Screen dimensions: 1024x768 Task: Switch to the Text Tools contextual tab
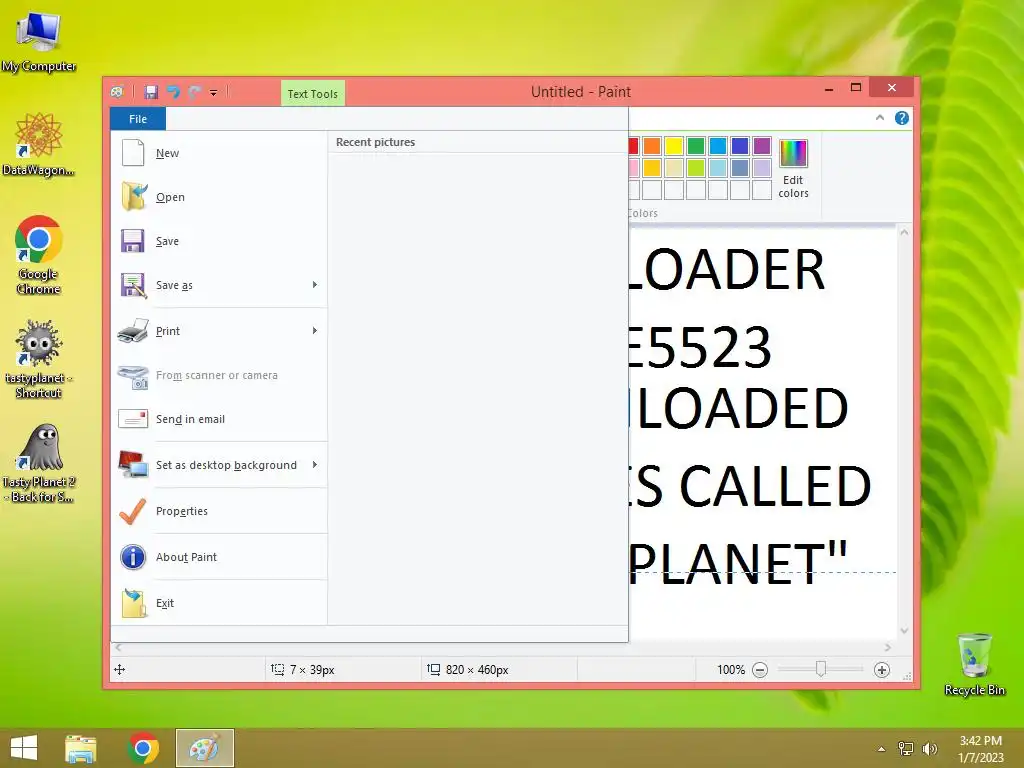tap(313, 93)
